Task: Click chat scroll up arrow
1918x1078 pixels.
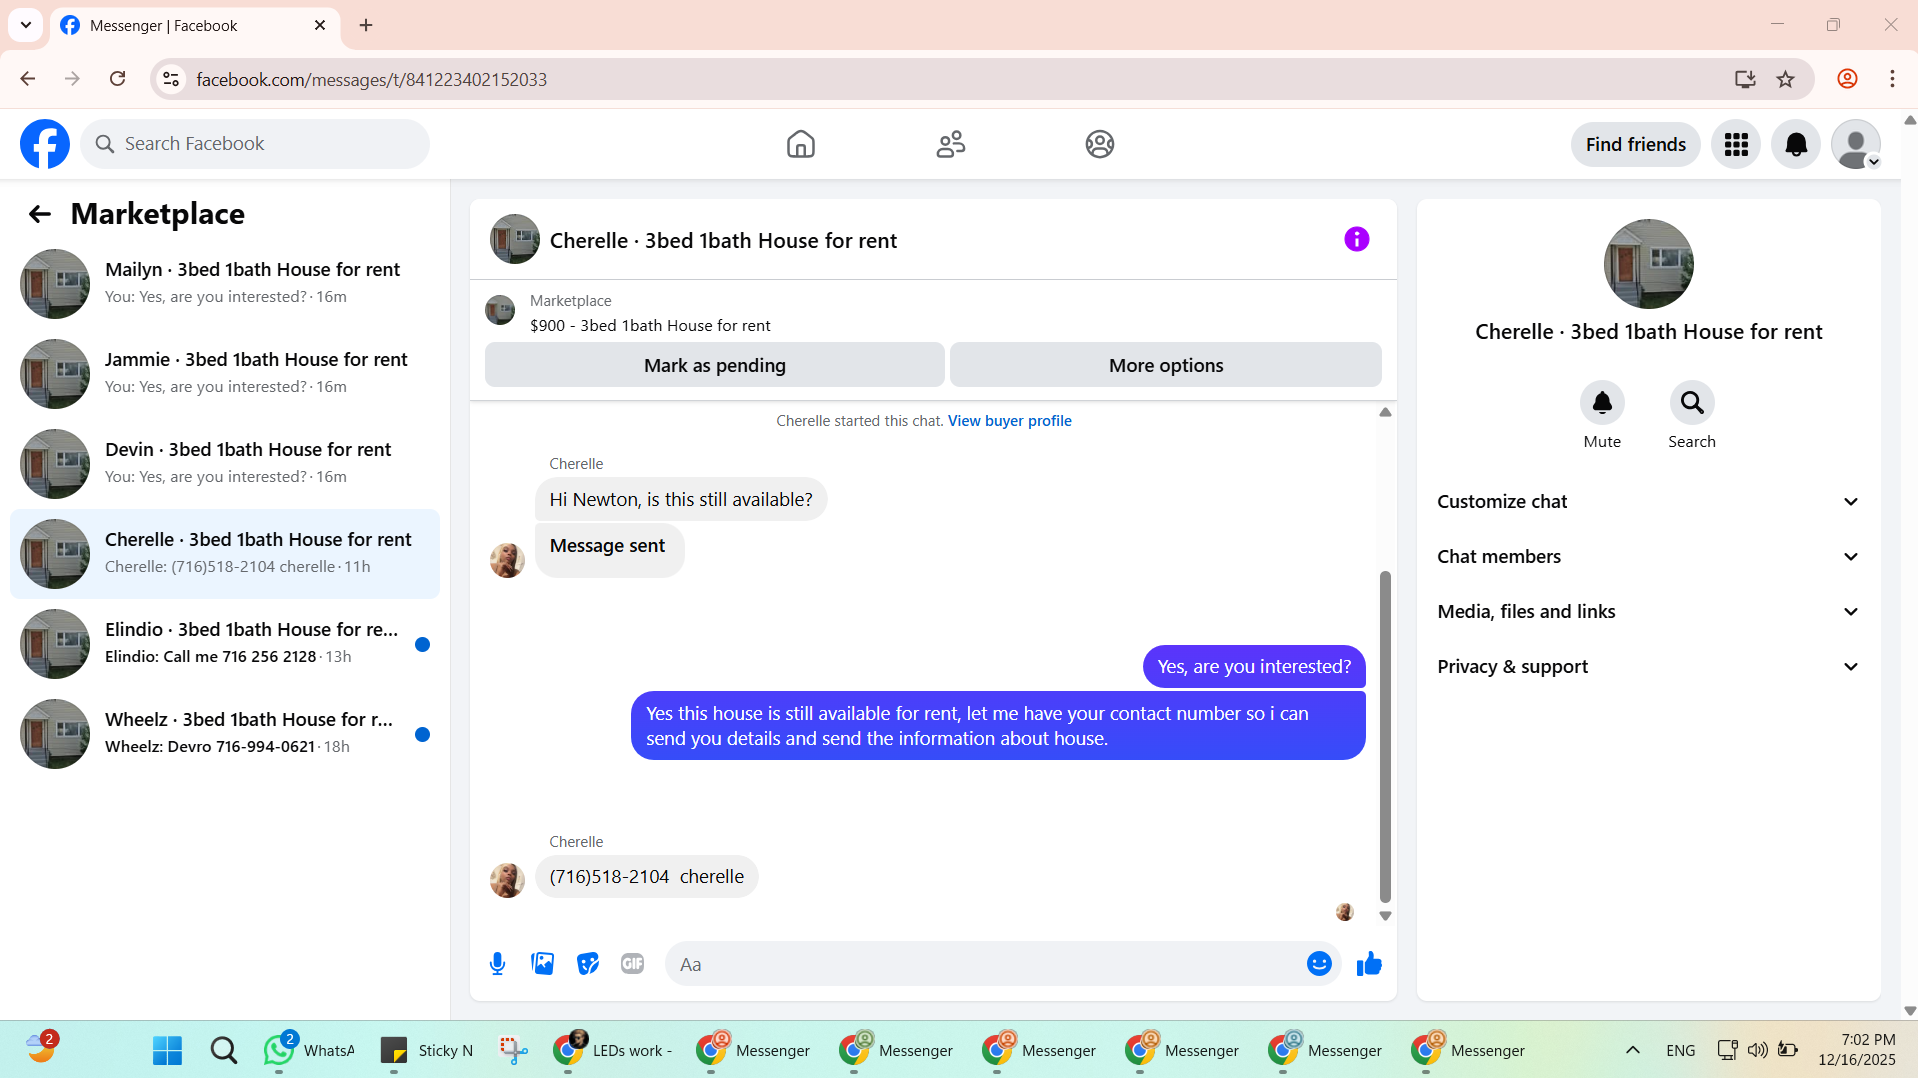Action: click(x=1385, y=412)
